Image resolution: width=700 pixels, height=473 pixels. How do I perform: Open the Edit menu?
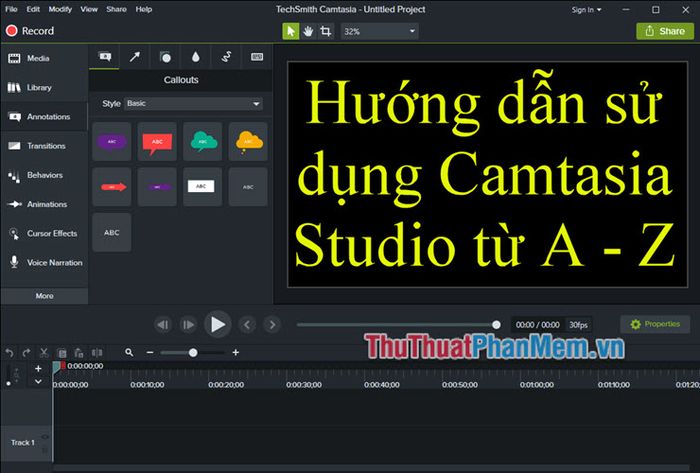click(x=33, y=9)
